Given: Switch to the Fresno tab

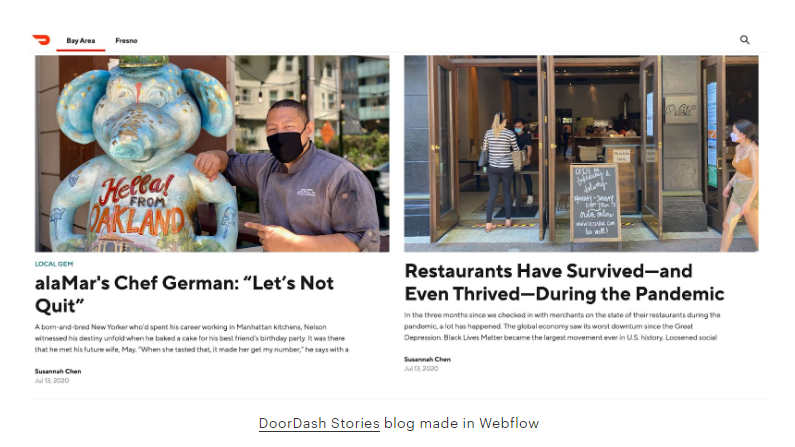Looking at the screenshot, I should coord(126,41).
